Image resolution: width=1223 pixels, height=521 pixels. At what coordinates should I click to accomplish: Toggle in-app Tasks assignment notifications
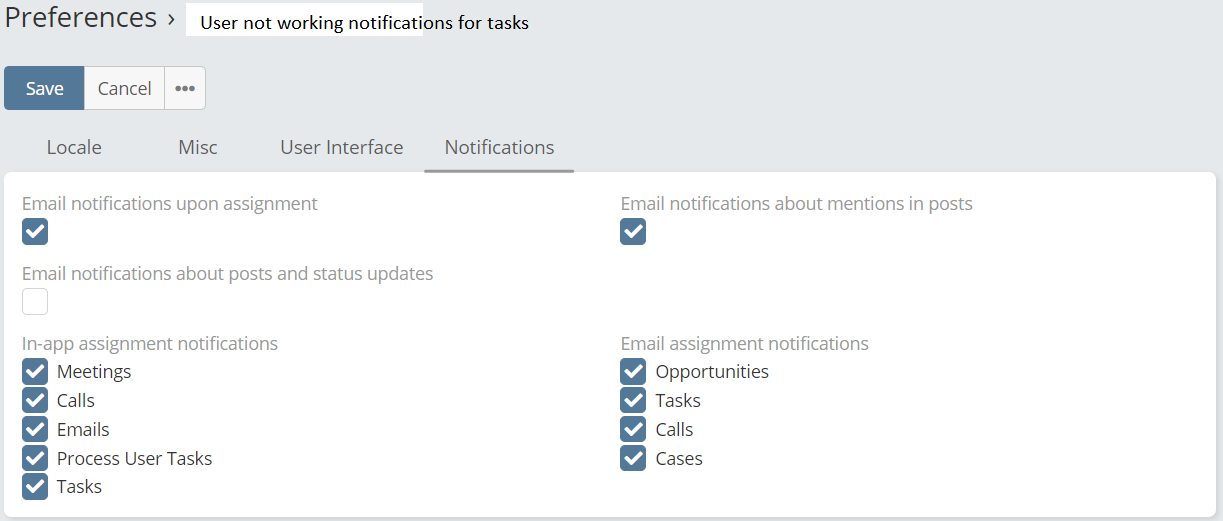35,487
